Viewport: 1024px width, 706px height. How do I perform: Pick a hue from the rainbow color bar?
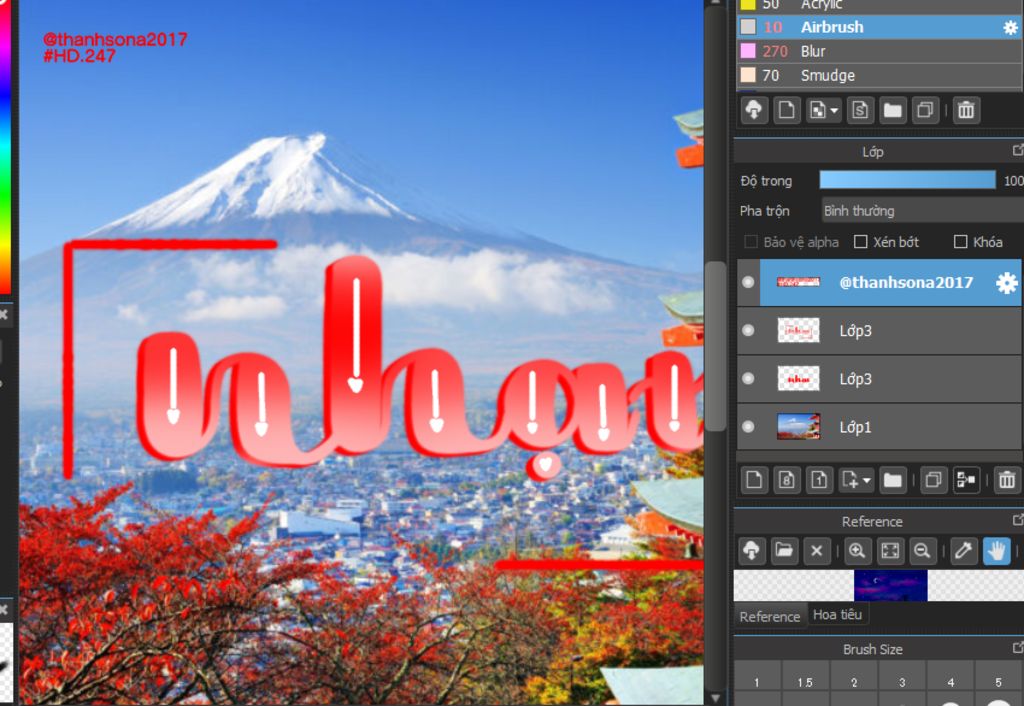(5, 147)
